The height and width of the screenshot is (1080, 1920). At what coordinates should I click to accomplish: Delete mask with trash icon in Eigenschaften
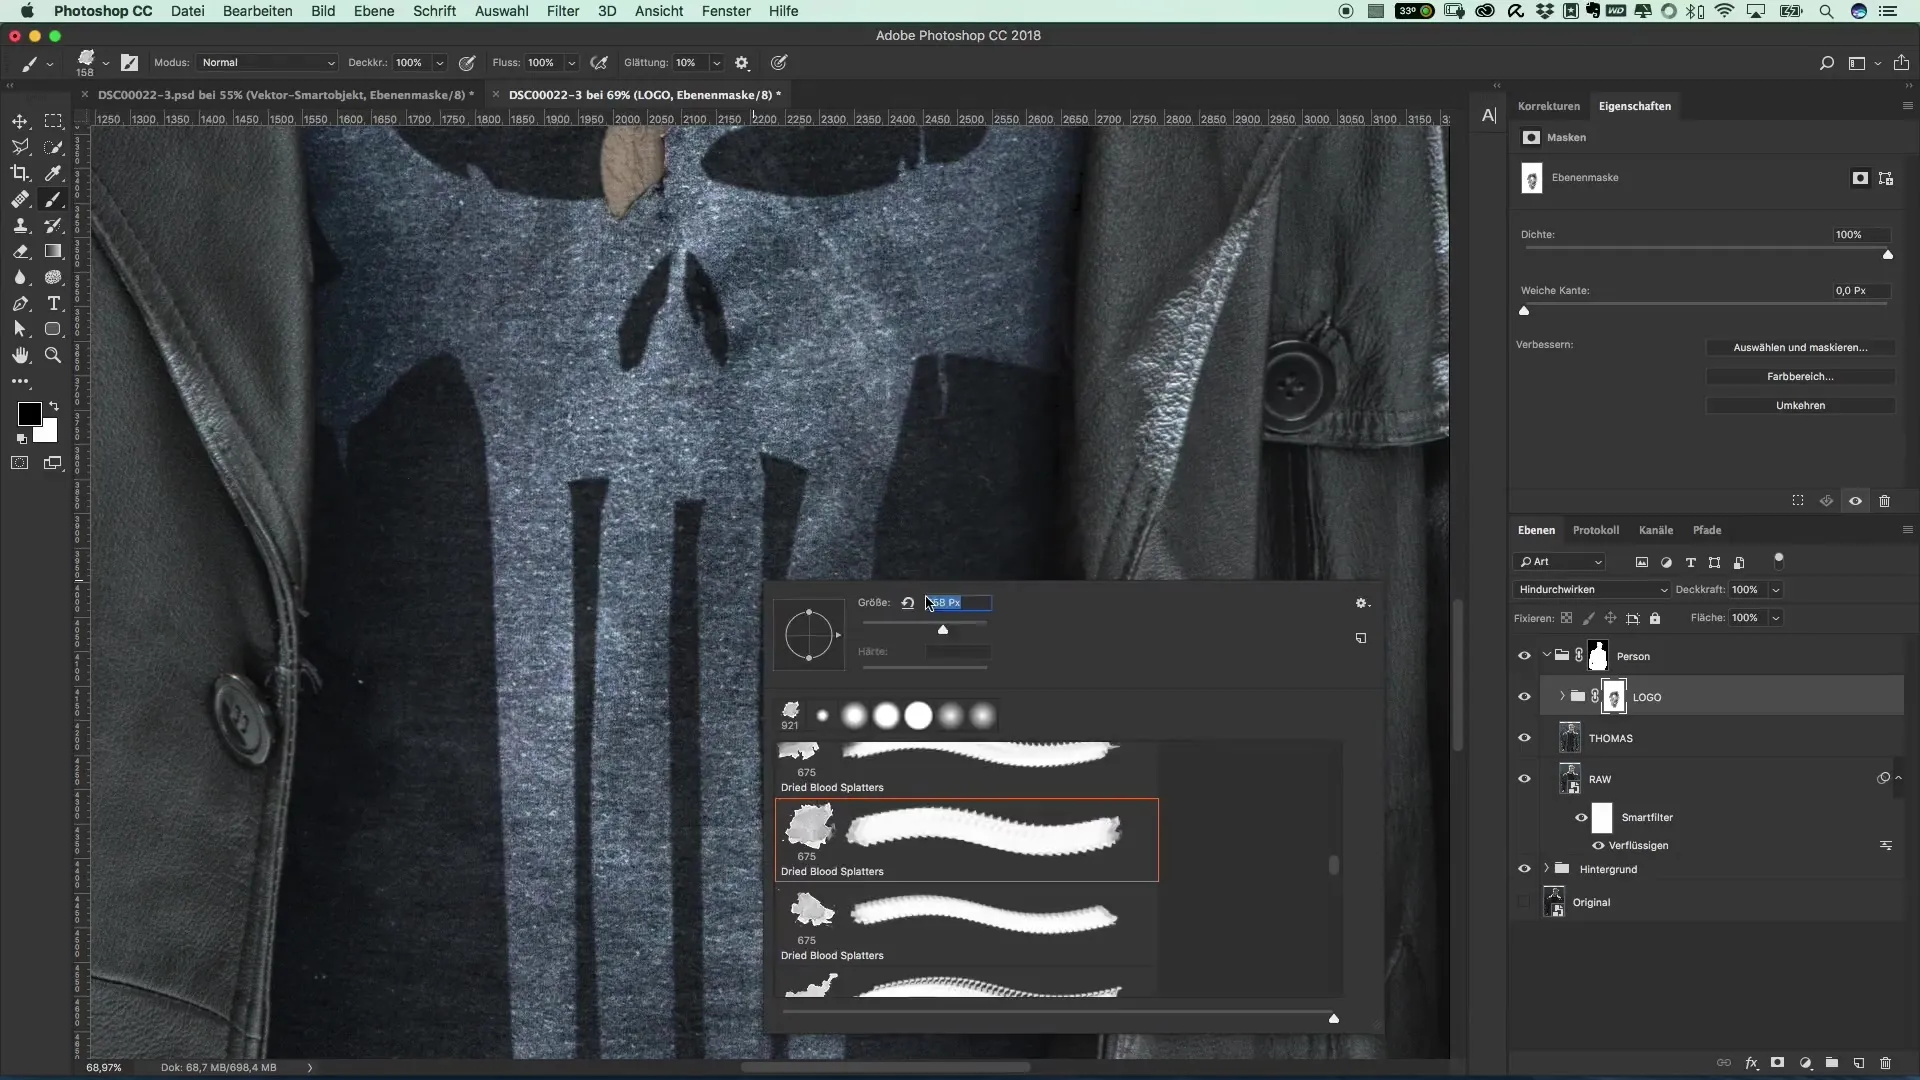(x=1884, y=501)
